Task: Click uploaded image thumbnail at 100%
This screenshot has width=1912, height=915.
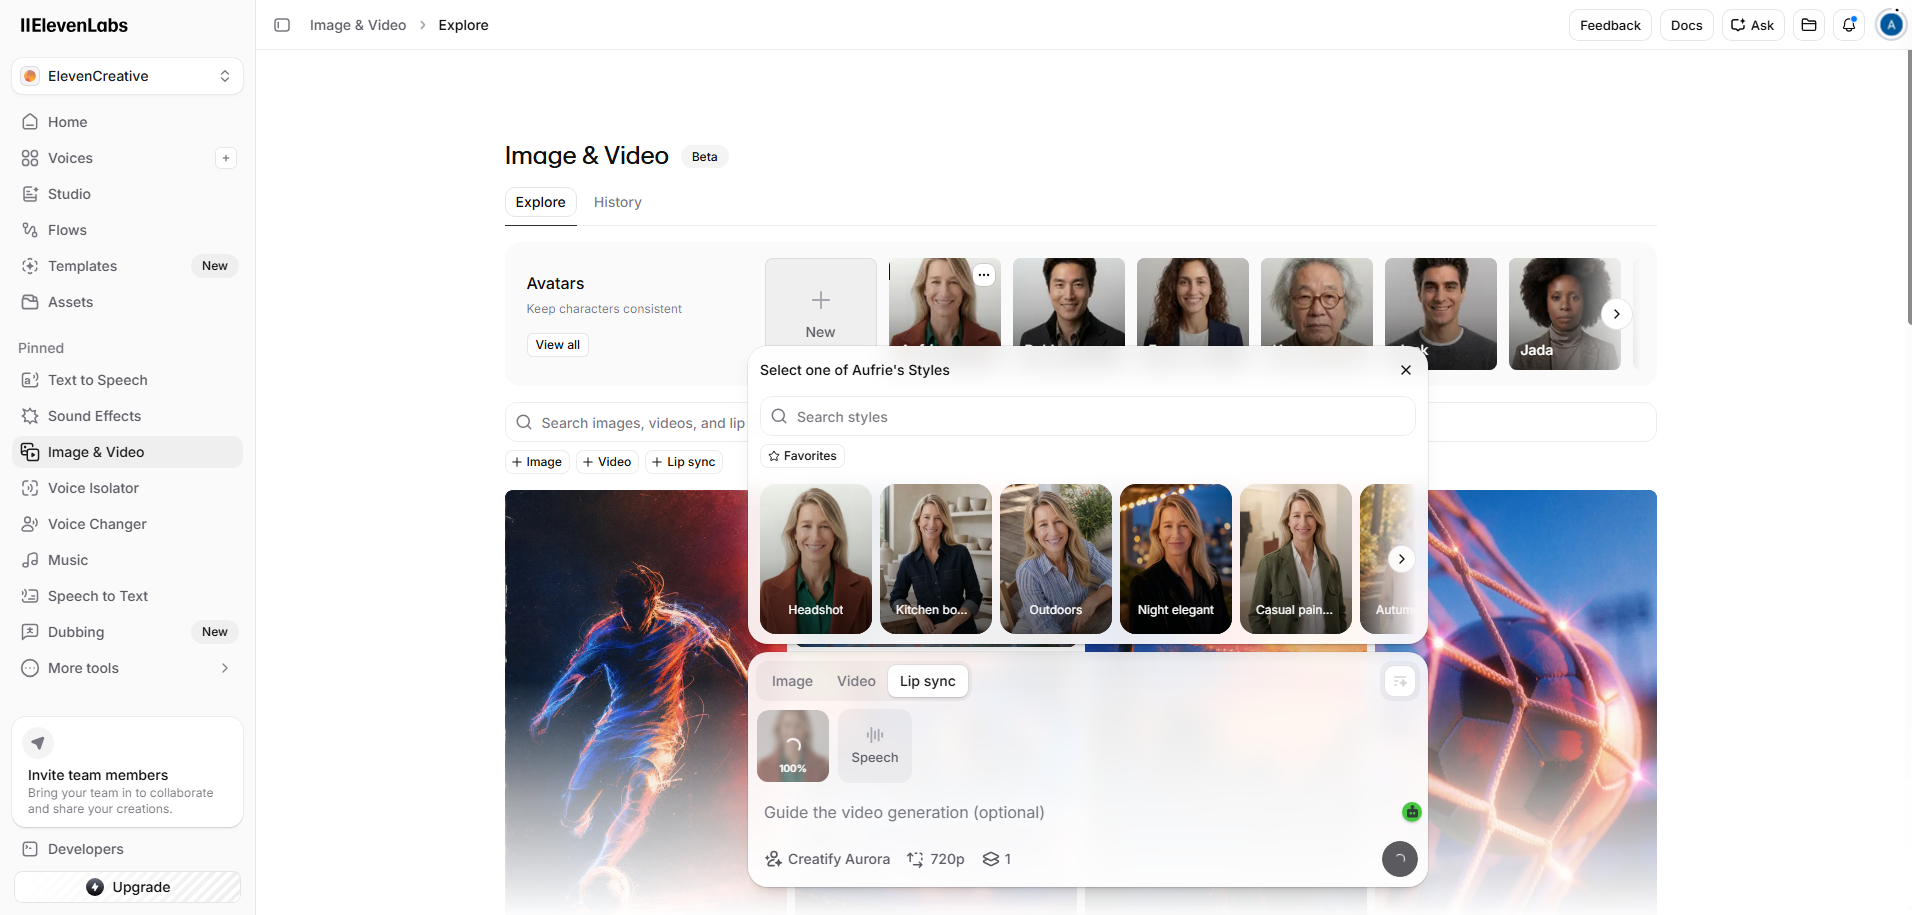Action: tap(793, 746)
